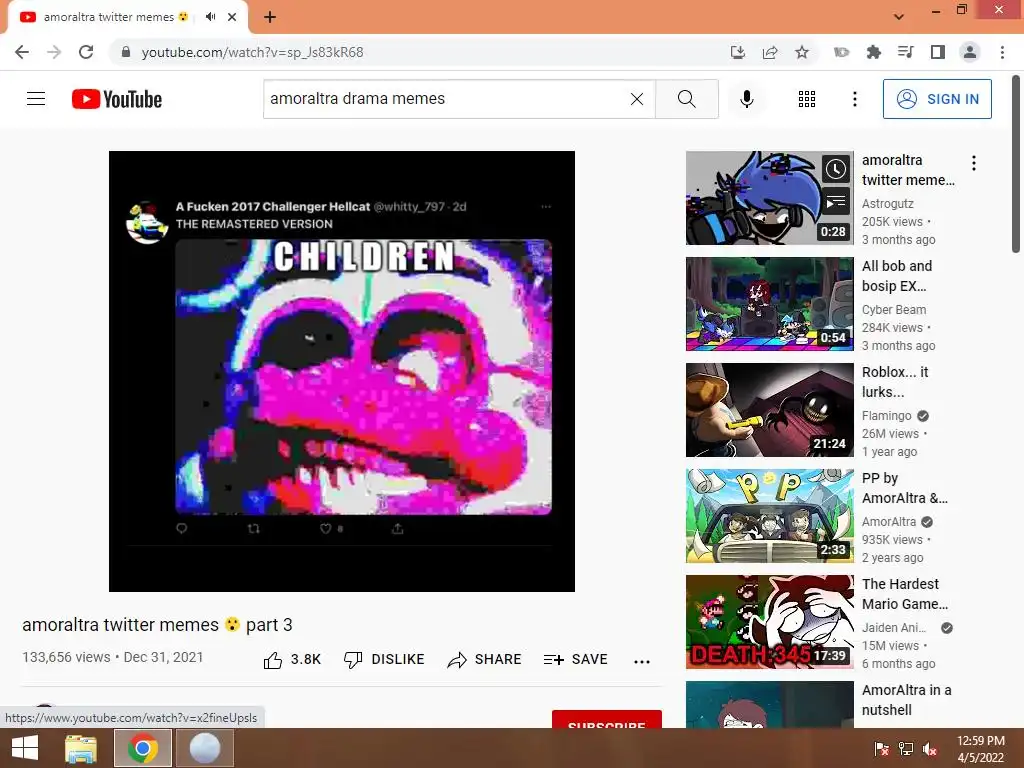Install app icon in address bar
The height and width of the screenshot is (768, 1024).
point(738,52)
